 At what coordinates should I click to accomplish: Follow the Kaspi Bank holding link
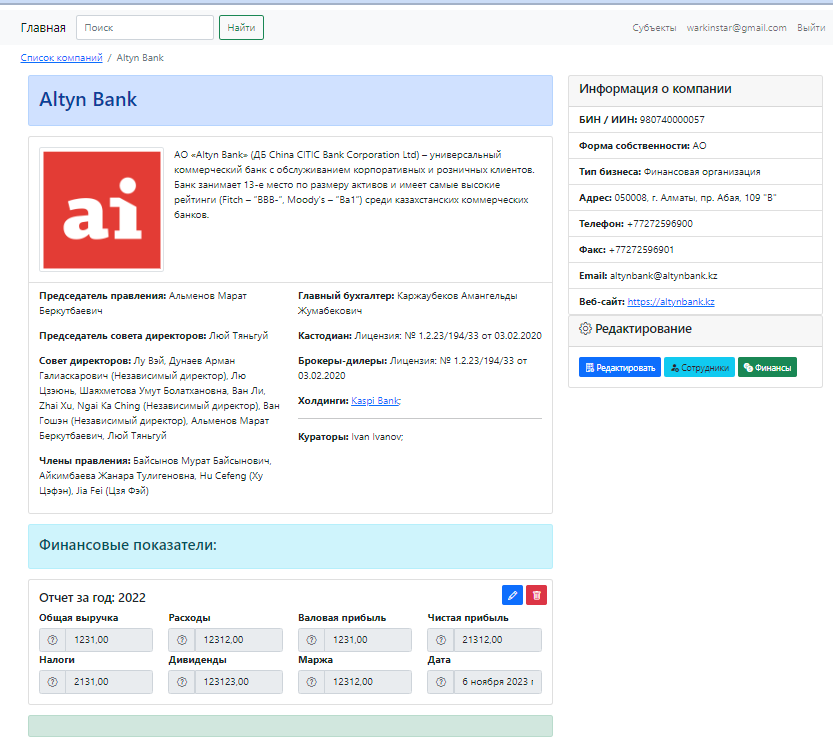(x=376, y=401)
